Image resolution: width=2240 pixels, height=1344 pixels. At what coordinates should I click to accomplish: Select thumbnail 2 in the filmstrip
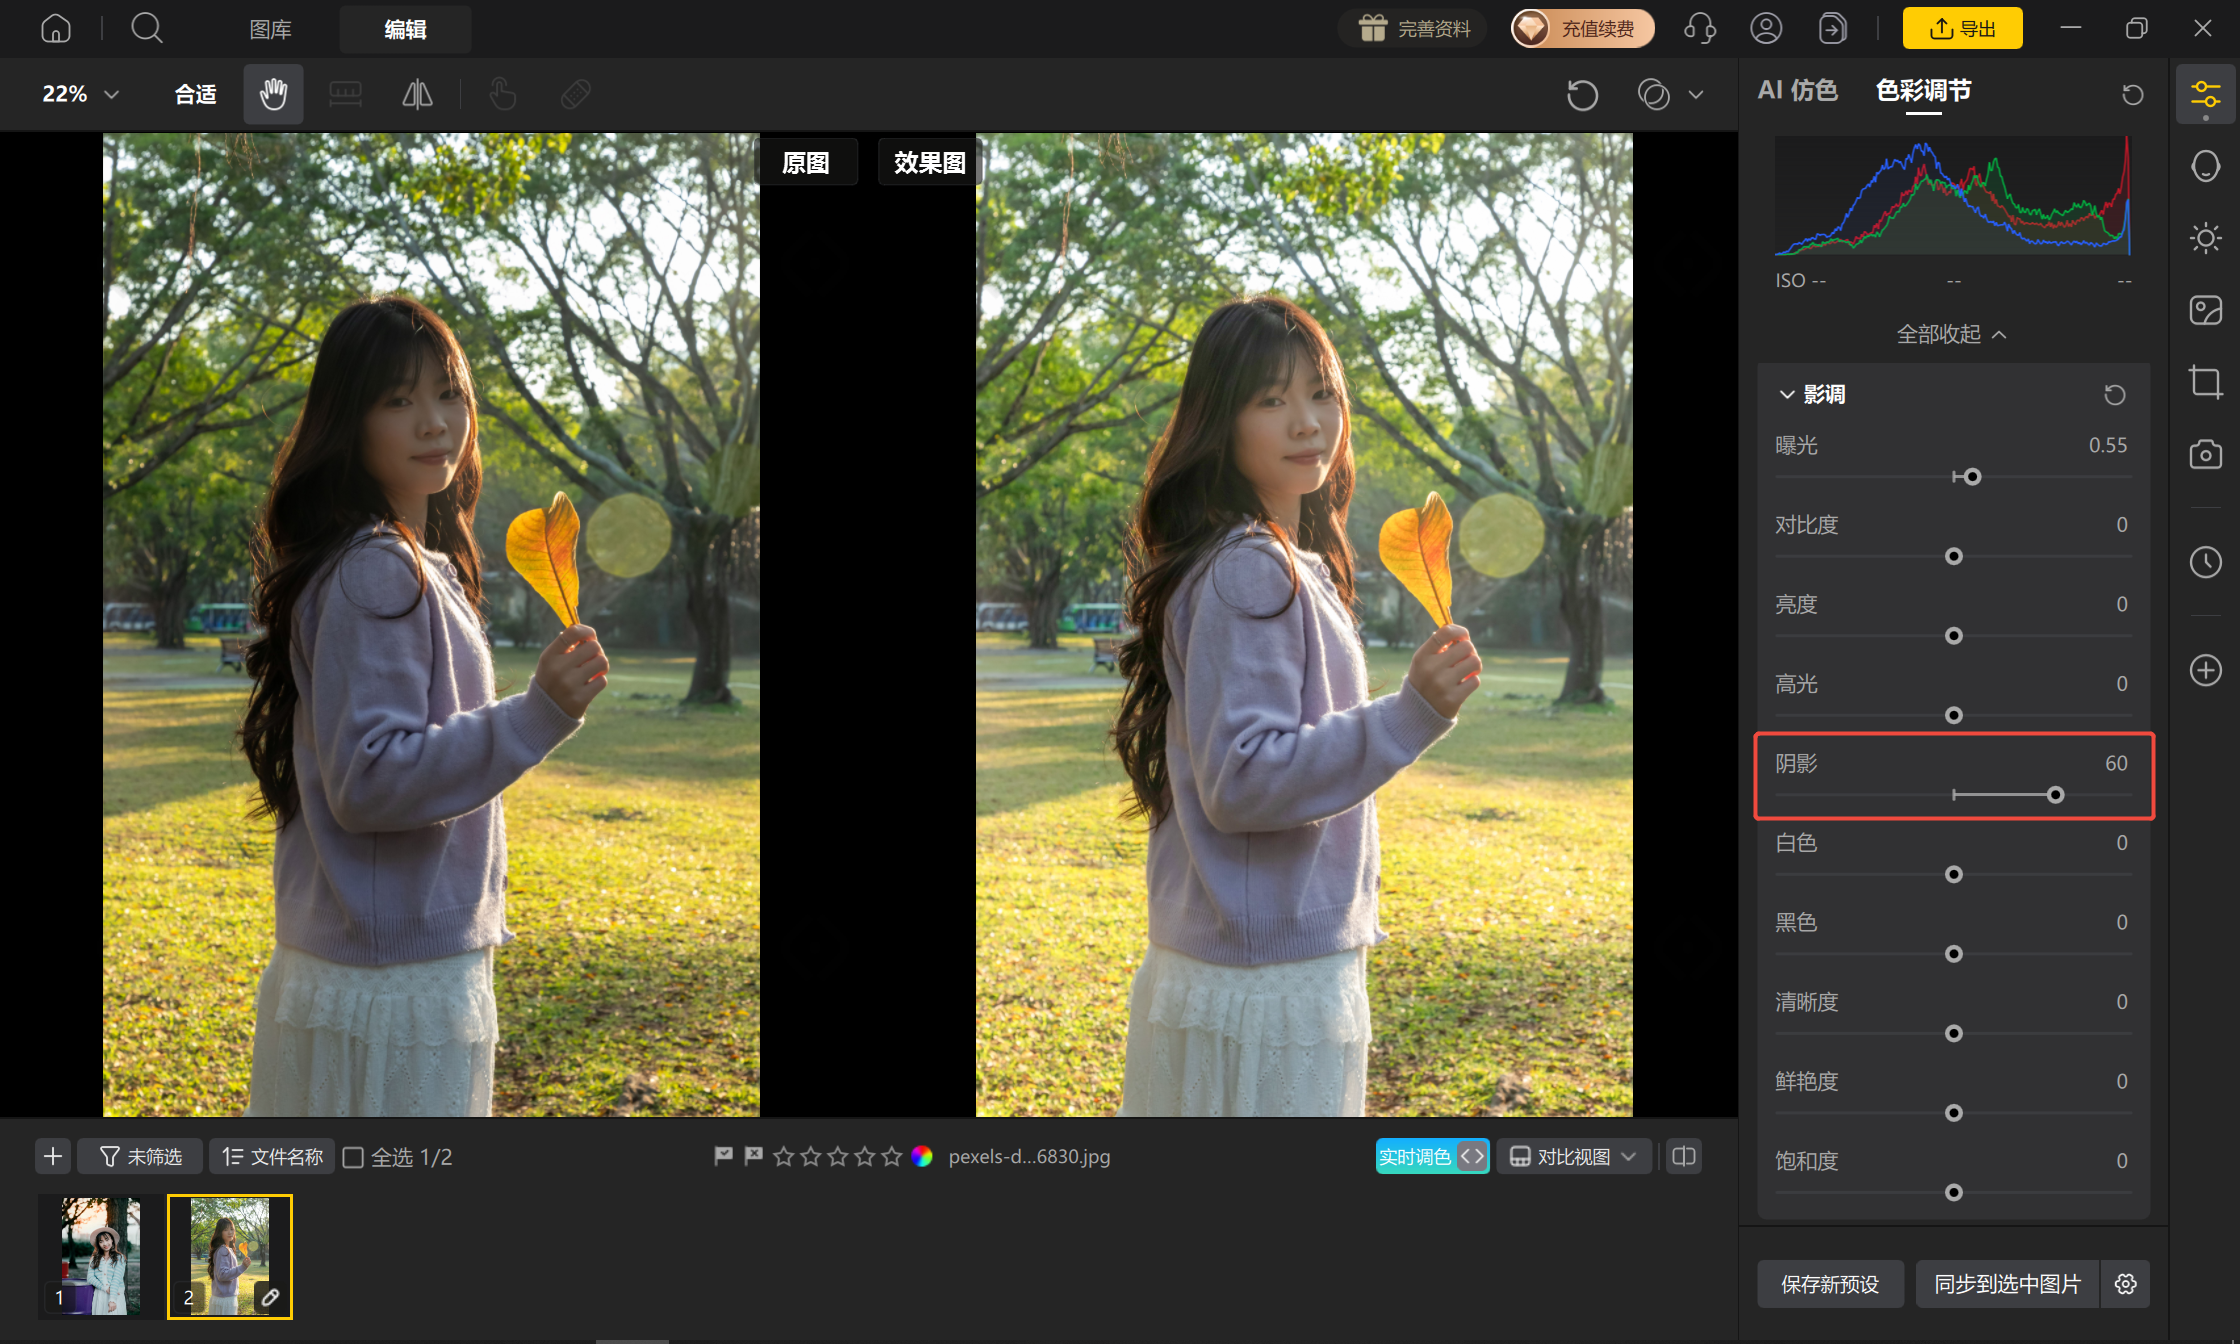(x=230, y=1257)
